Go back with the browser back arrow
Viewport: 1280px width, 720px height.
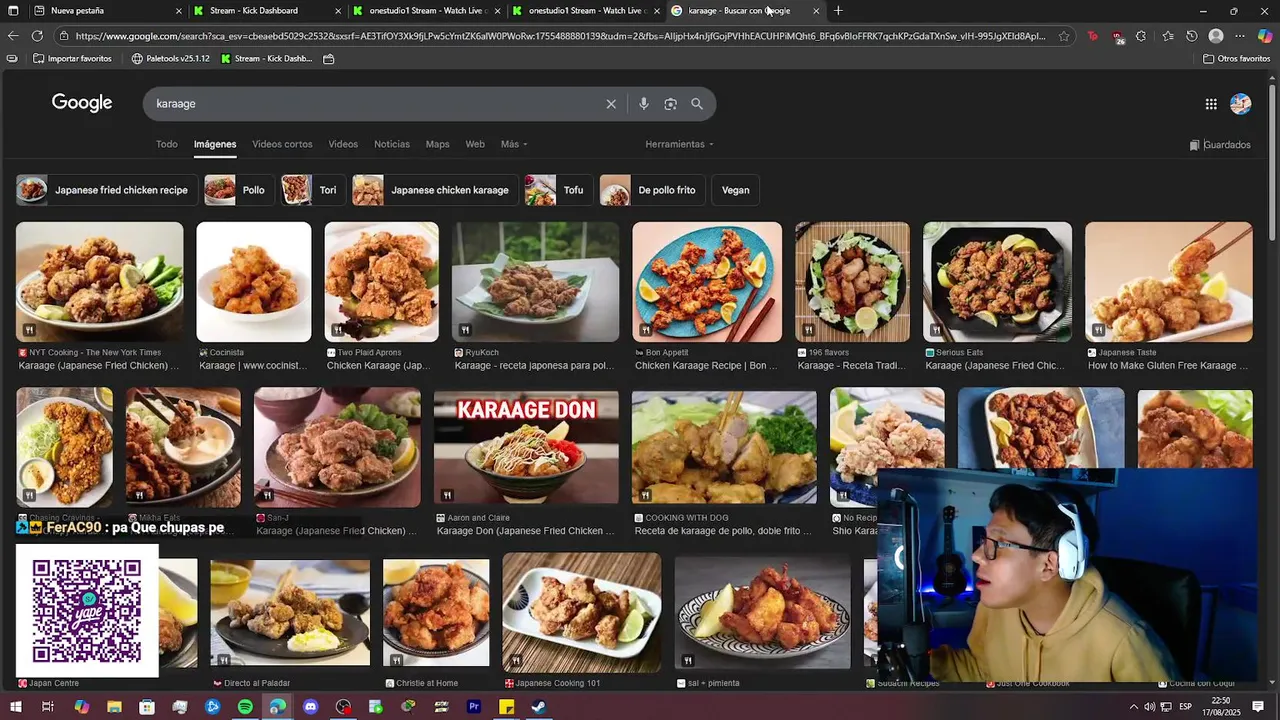(x=13, y=36)
